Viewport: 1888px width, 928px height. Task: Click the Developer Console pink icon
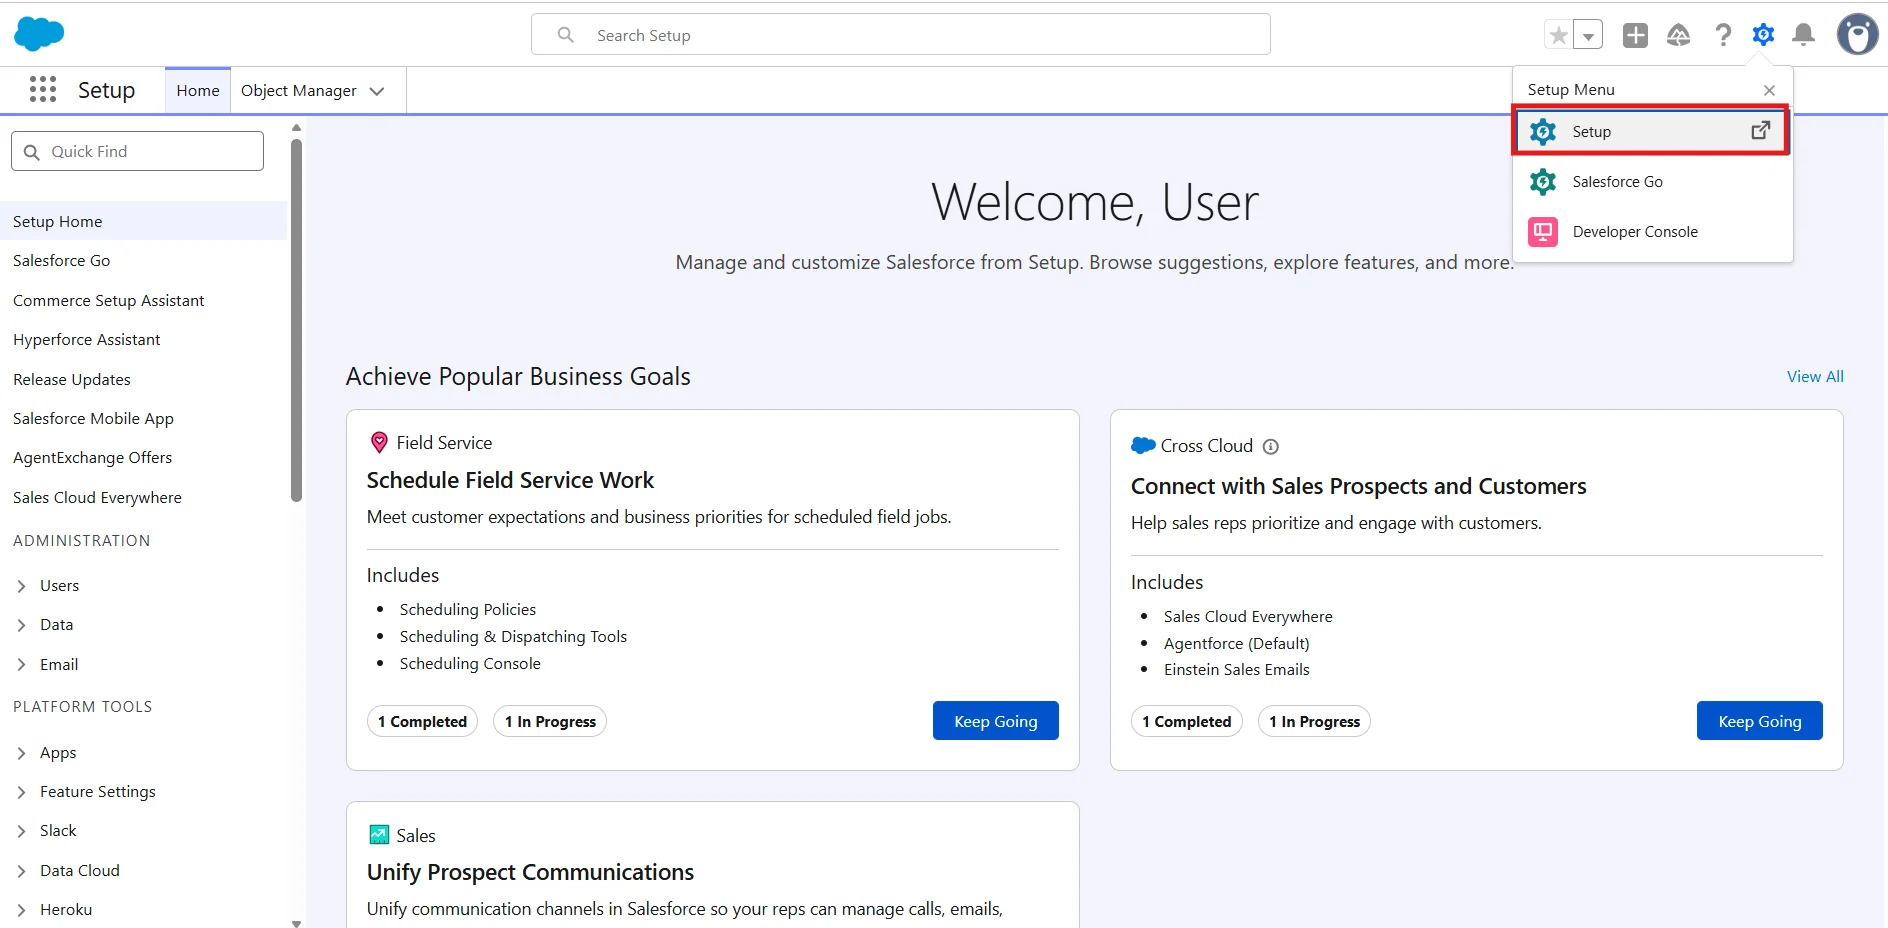coord(1543,232)
